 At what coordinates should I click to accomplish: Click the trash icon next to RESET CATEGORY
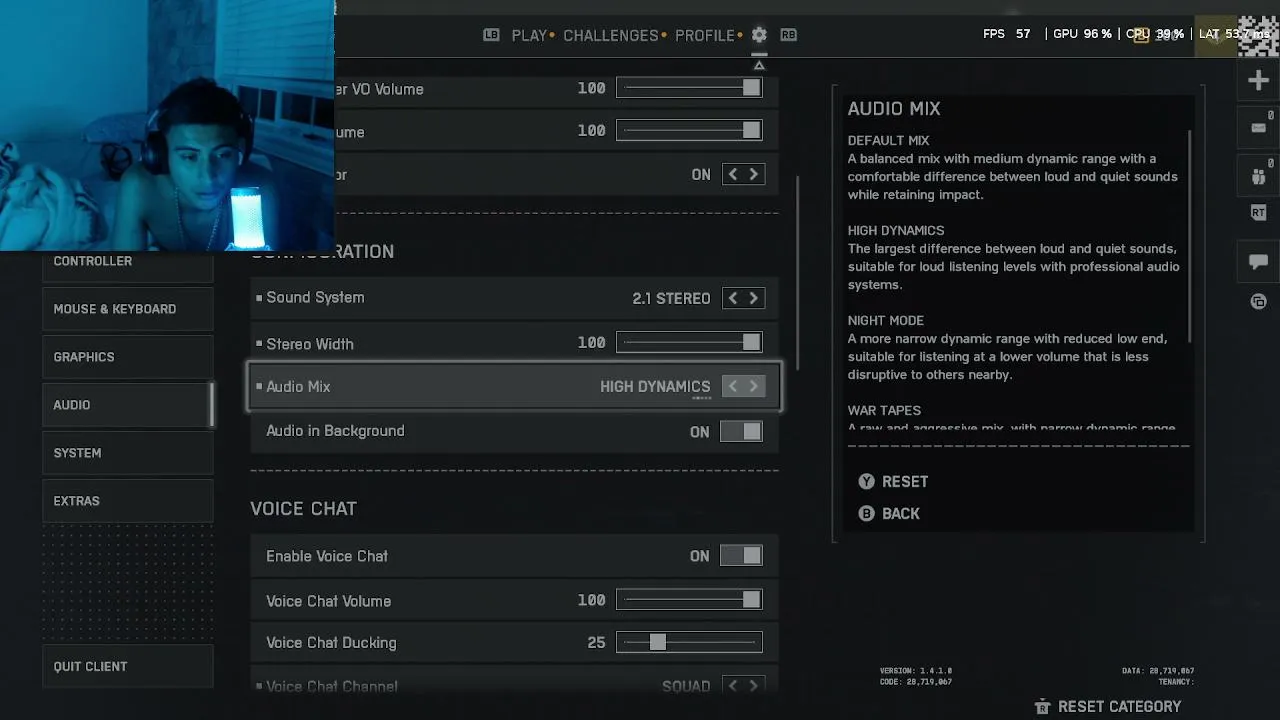click(1042, 707)
